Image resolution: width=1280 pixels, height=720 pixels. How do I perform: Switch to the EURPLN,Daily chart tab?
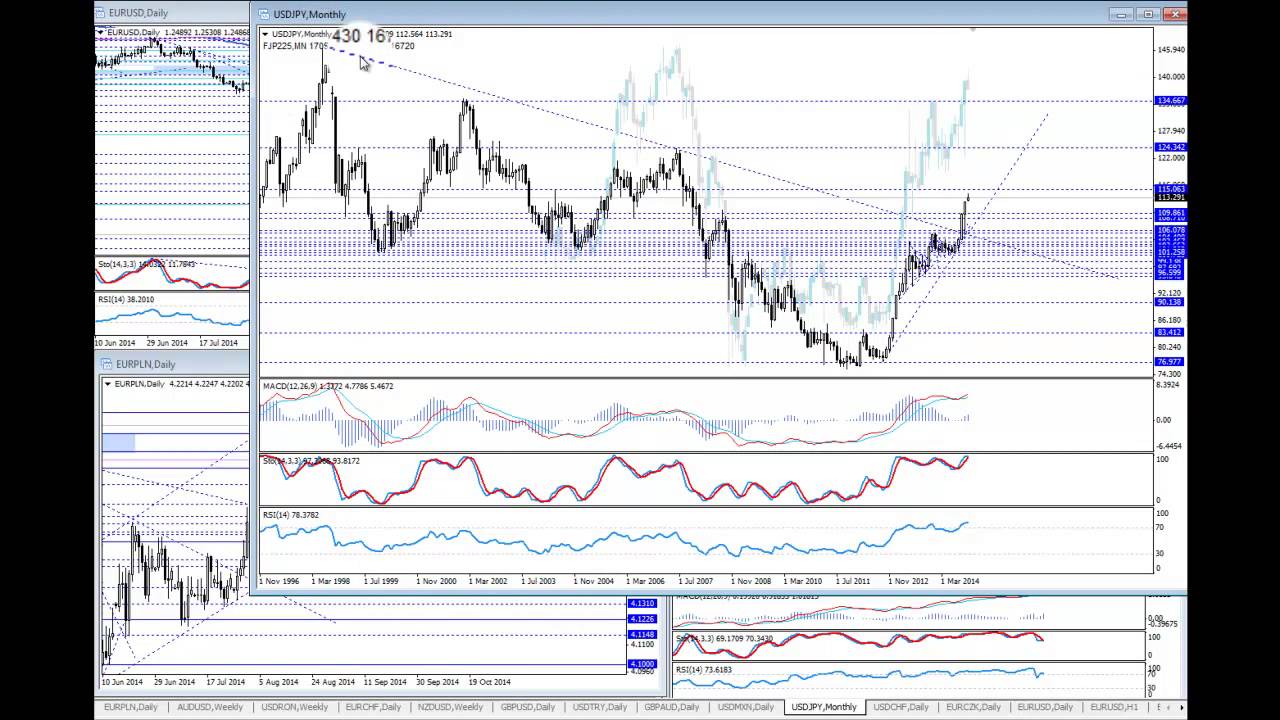point(131,707)
